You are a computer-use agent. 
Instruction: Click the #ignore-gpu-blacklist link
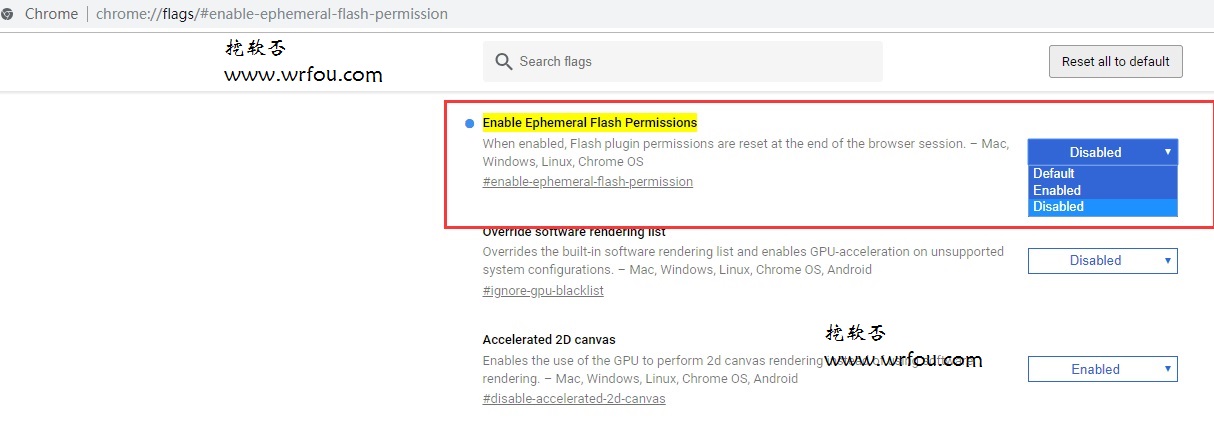point(543,291)
